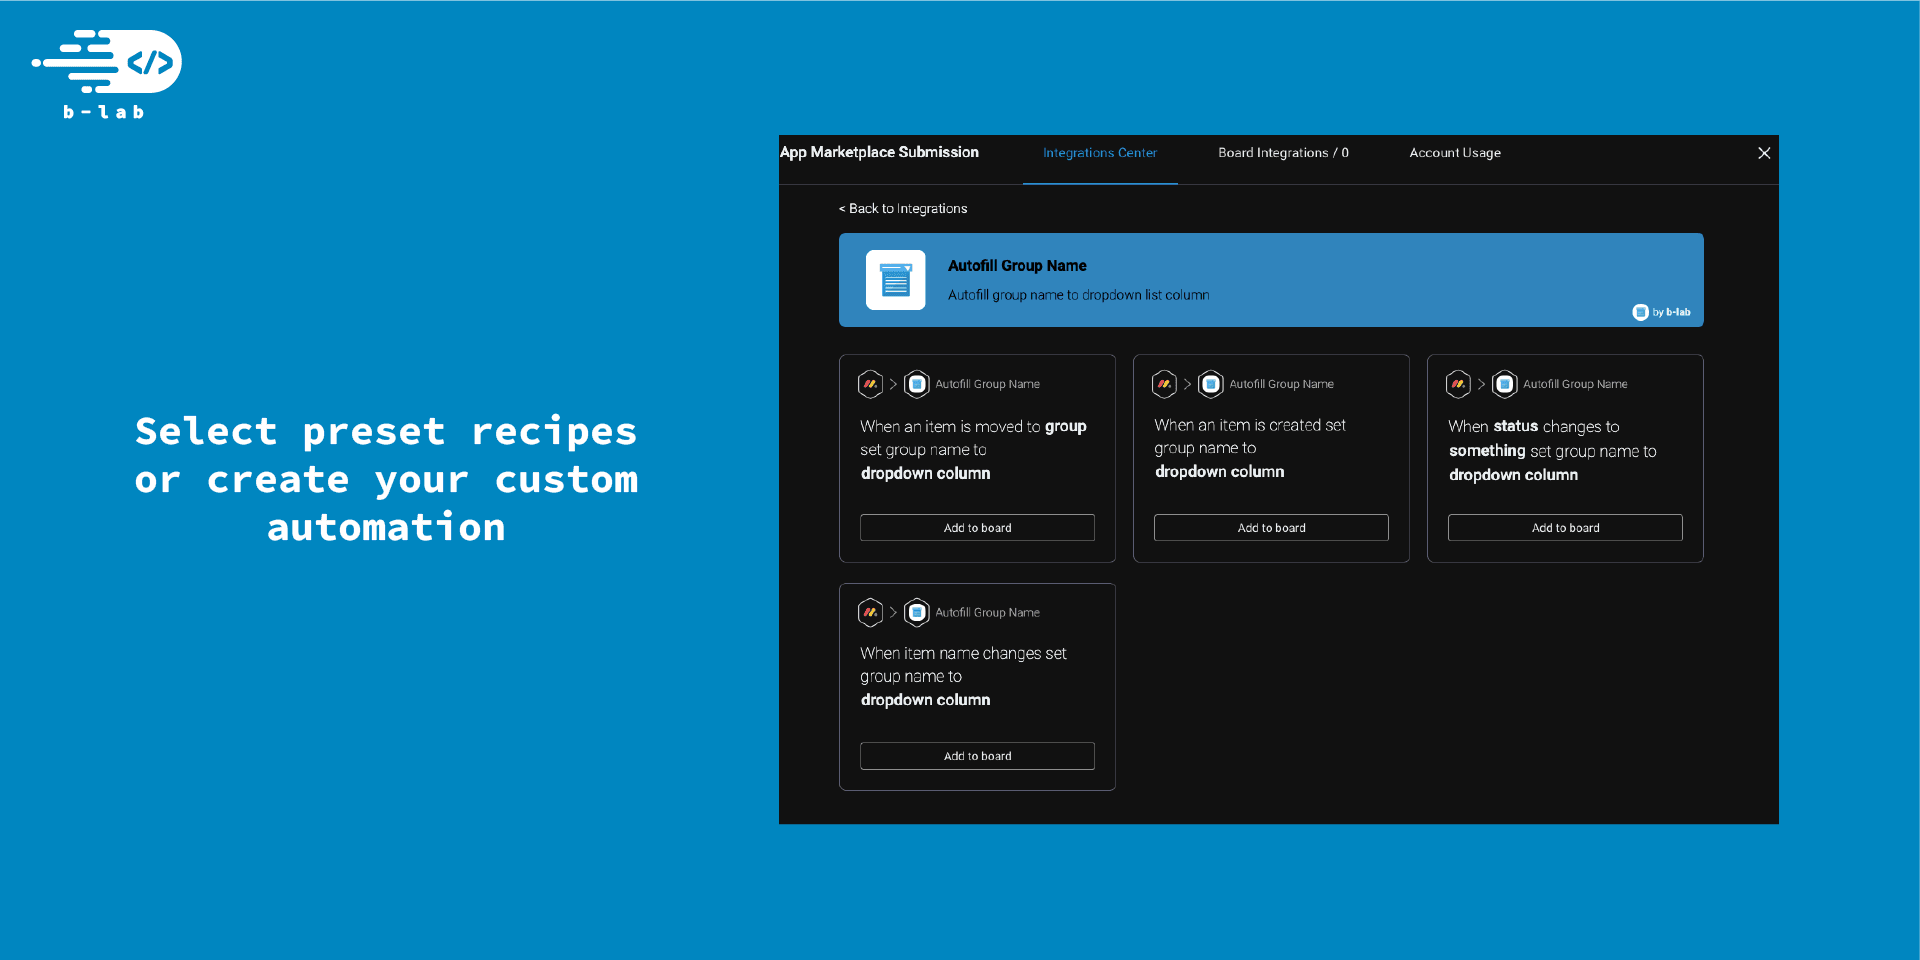Screen dimensions: 1920x960
Task: Click monday icon on 'status changes' card
Action: pyautogui.click(x=1459, y=384)
